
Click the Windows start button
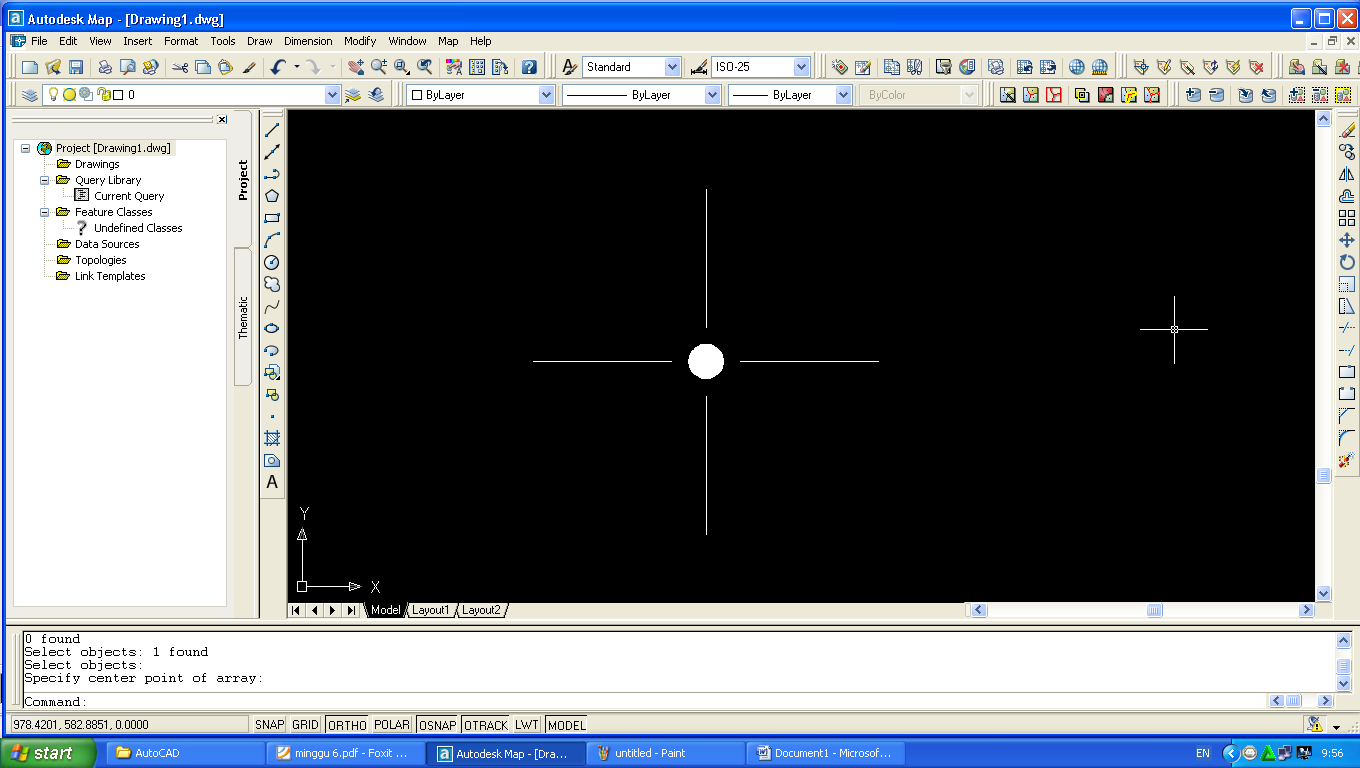point(48,753)
